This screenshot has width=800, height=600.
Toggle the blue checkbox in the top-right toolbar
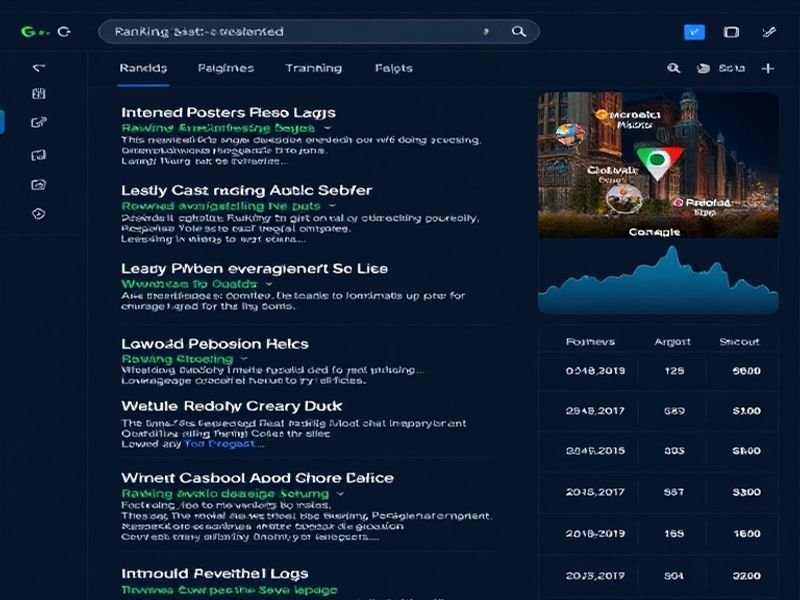coord(694,32)
